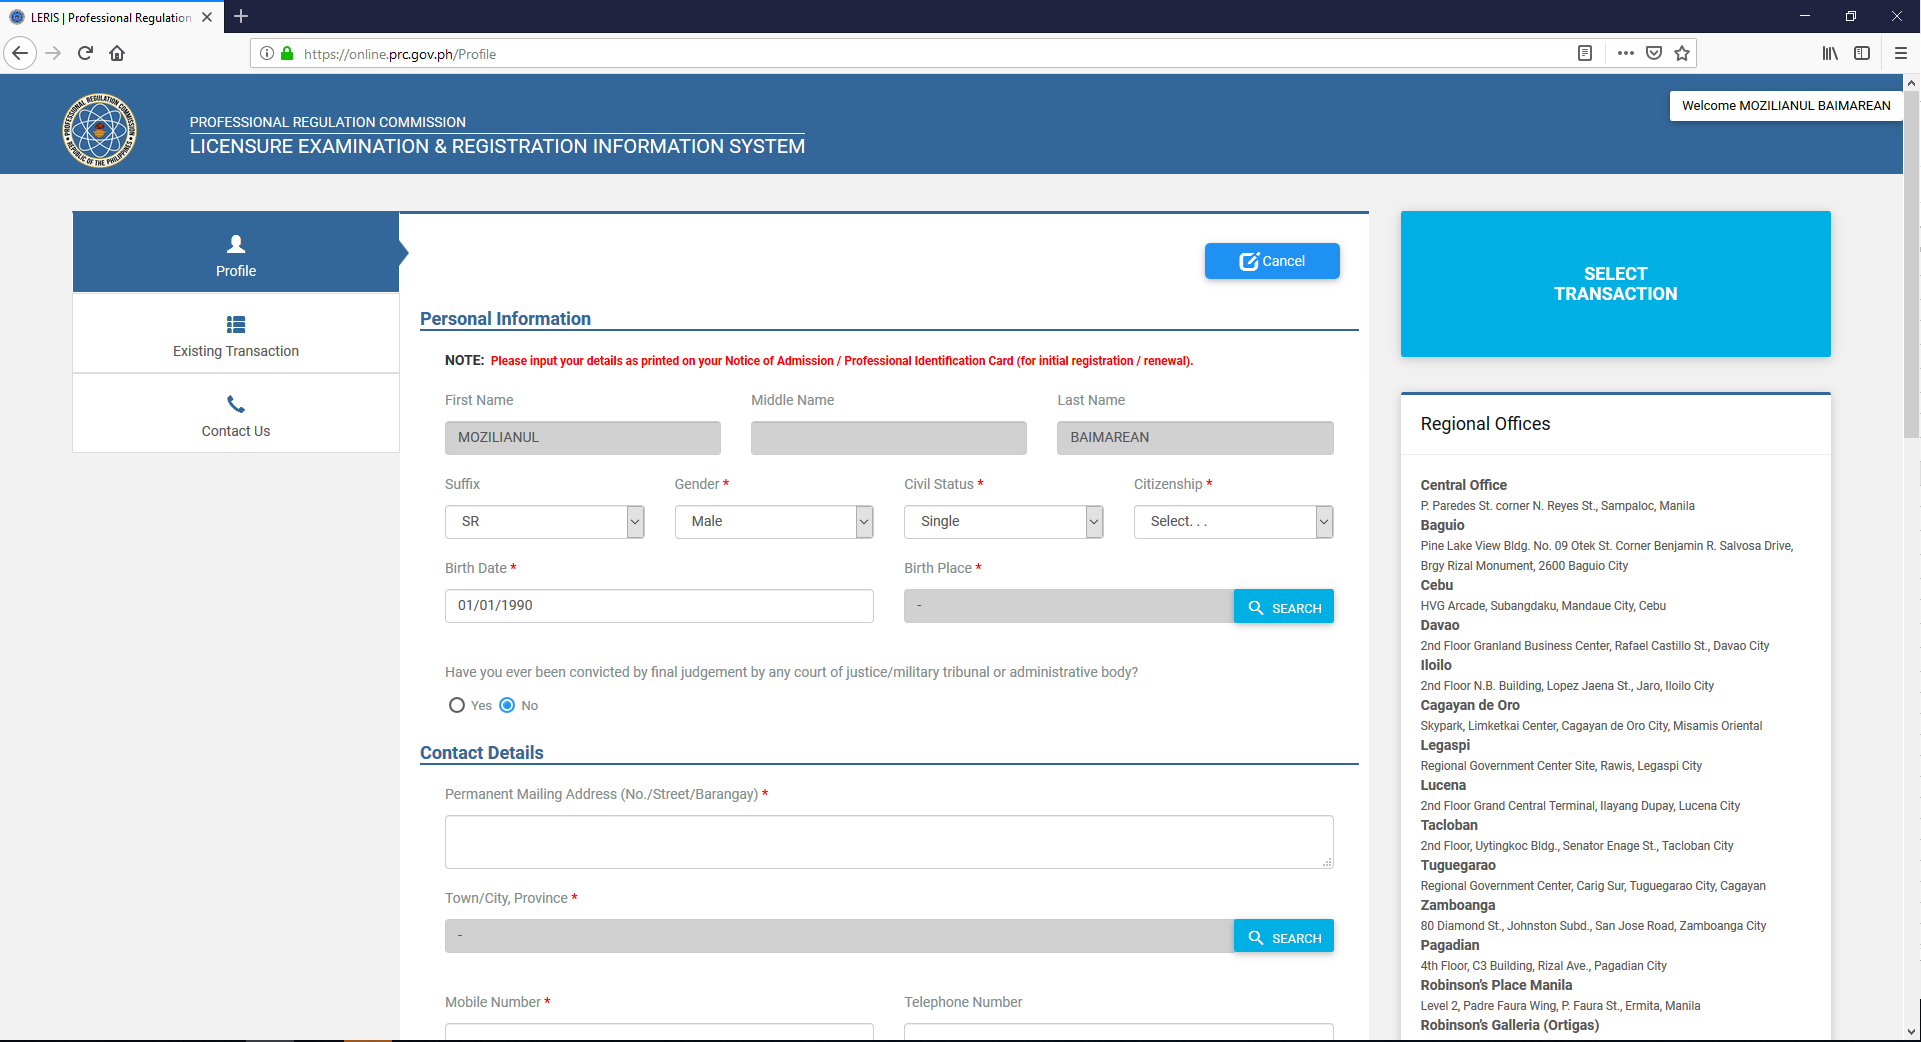Click the browser Home icon

pos(117,53)
